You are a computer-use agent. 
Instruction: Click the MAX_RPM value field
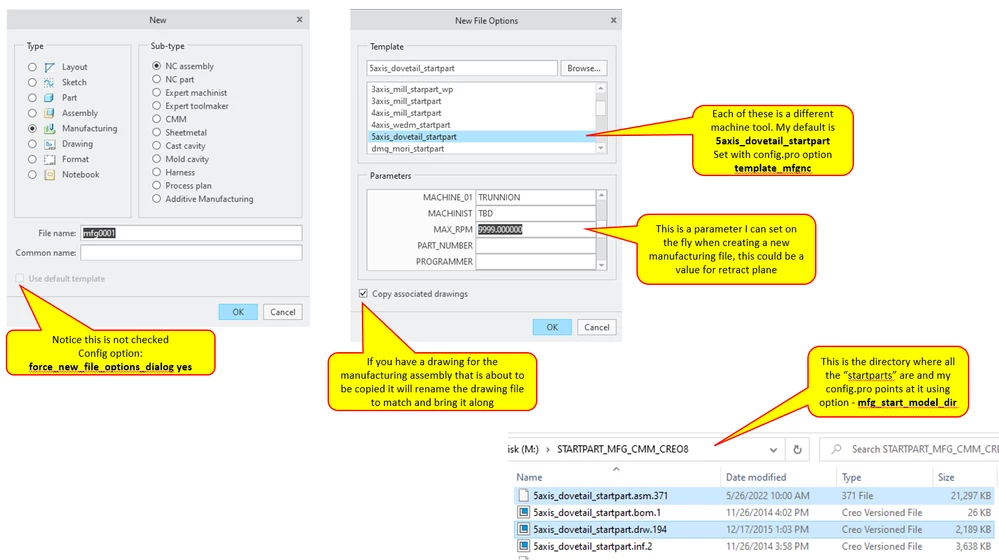(535, 229)
